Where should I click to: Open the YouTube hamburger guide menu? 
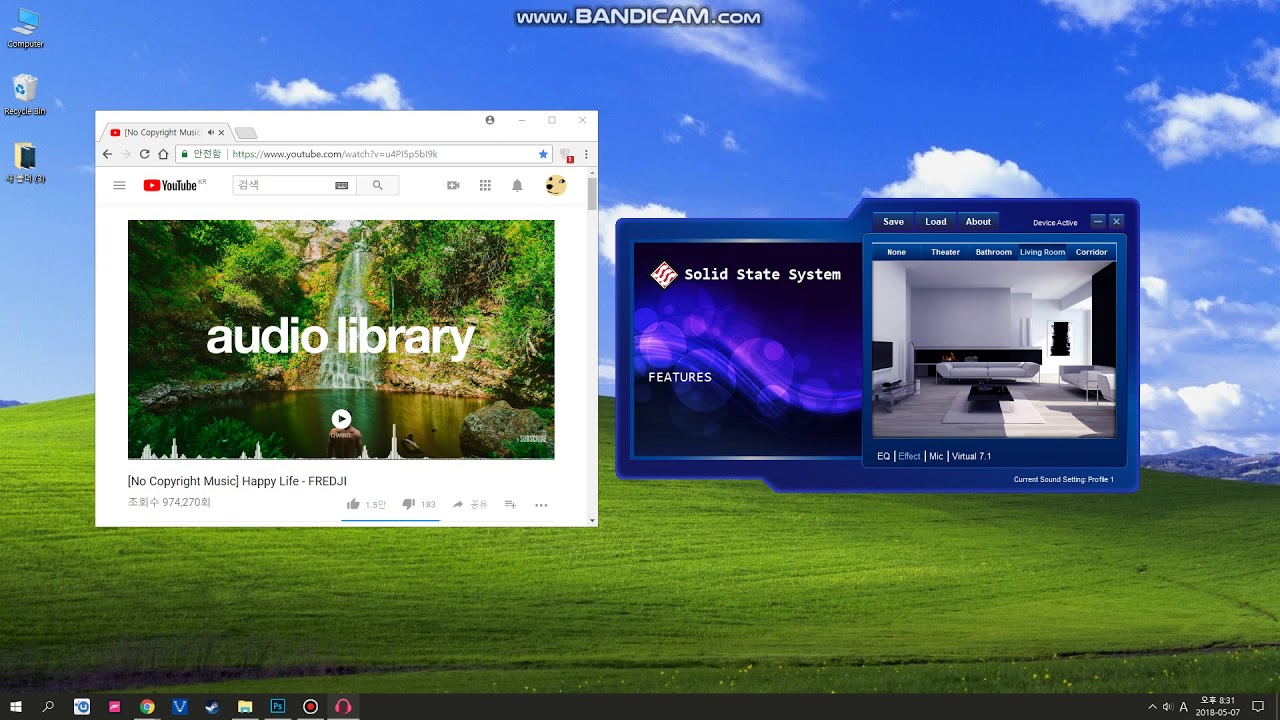point(119,185)
